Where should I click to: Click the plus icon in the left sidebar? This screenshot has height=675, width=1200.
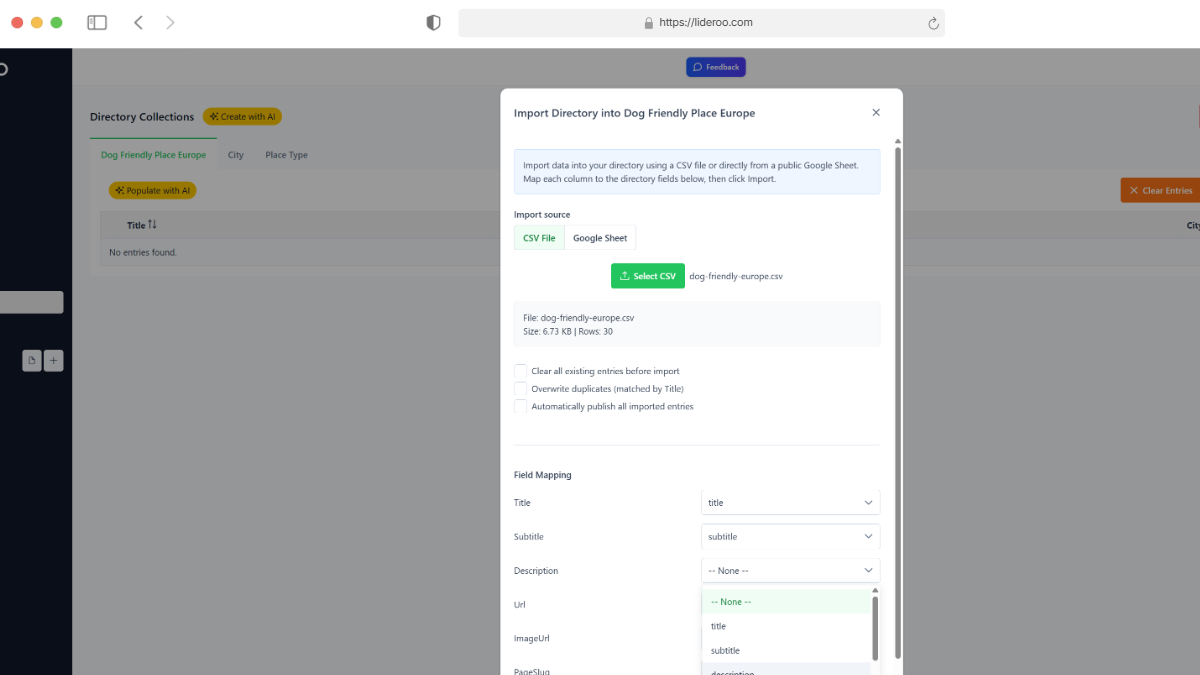coord(53,360)
